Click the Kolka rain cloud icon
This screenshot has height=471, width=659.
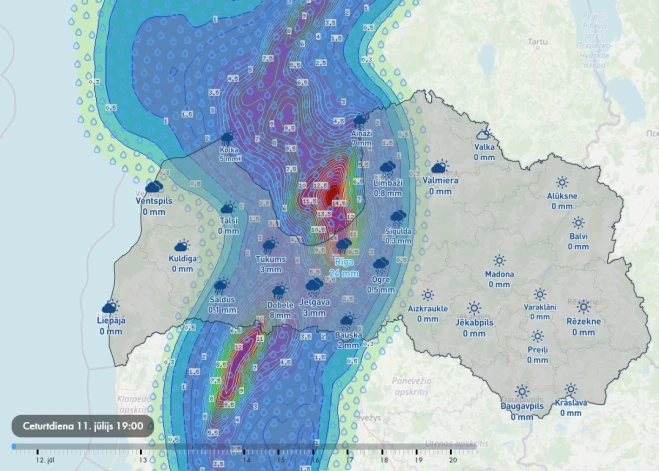click(227, 138)
